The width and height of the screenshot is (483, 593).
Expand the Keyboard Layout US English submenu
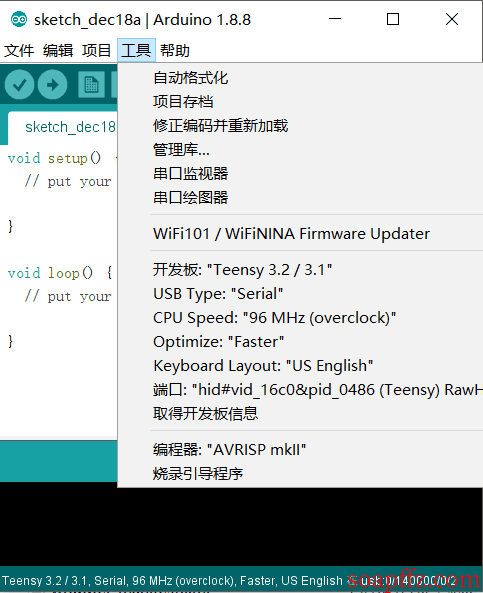click(300, 365)
